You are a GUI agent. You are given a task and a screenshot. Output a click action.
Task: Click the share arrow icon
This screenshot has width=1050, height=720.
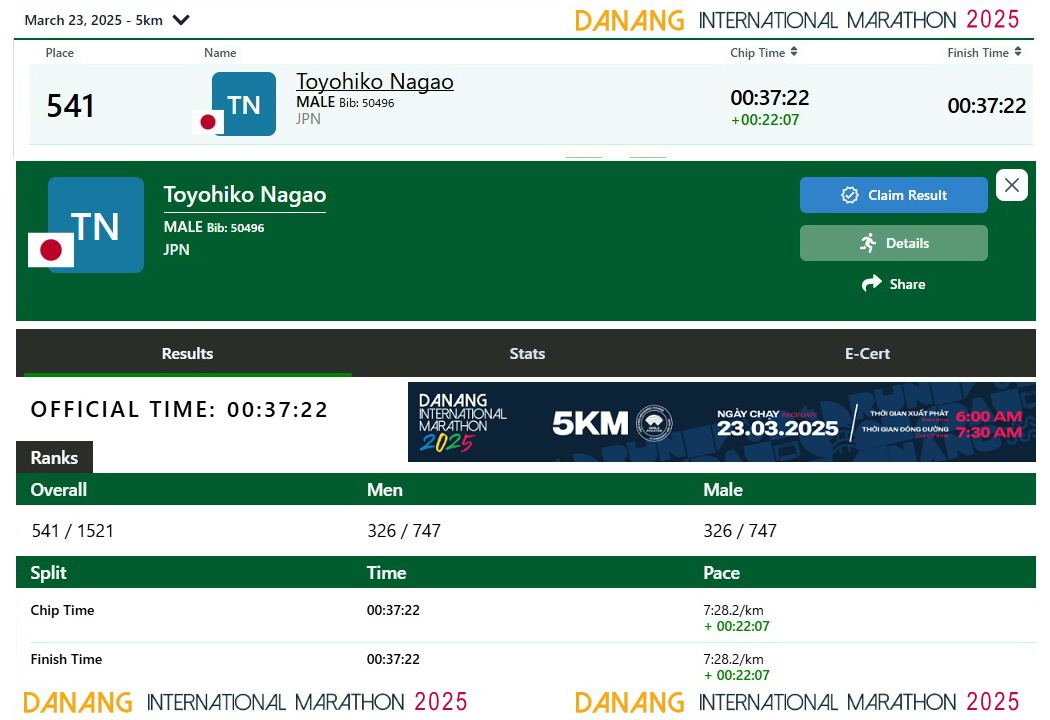871,284
